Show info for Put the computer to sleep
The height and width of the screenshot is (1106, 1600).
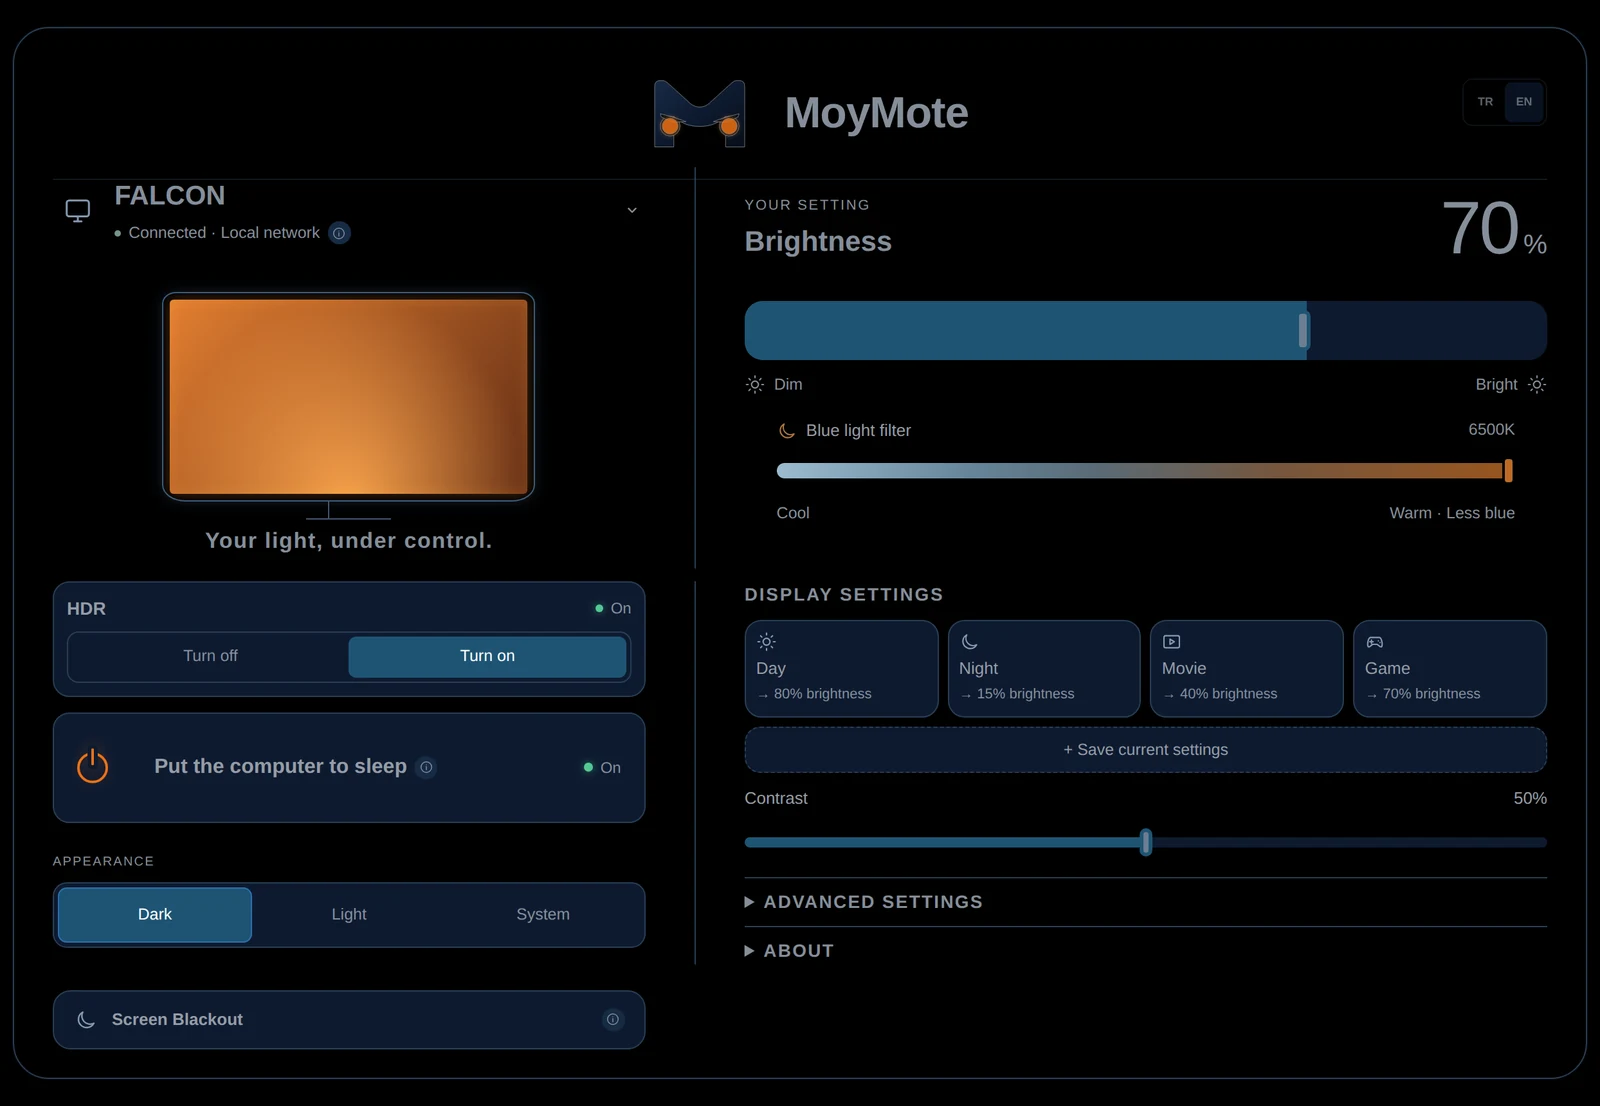[x=426, y=767]
